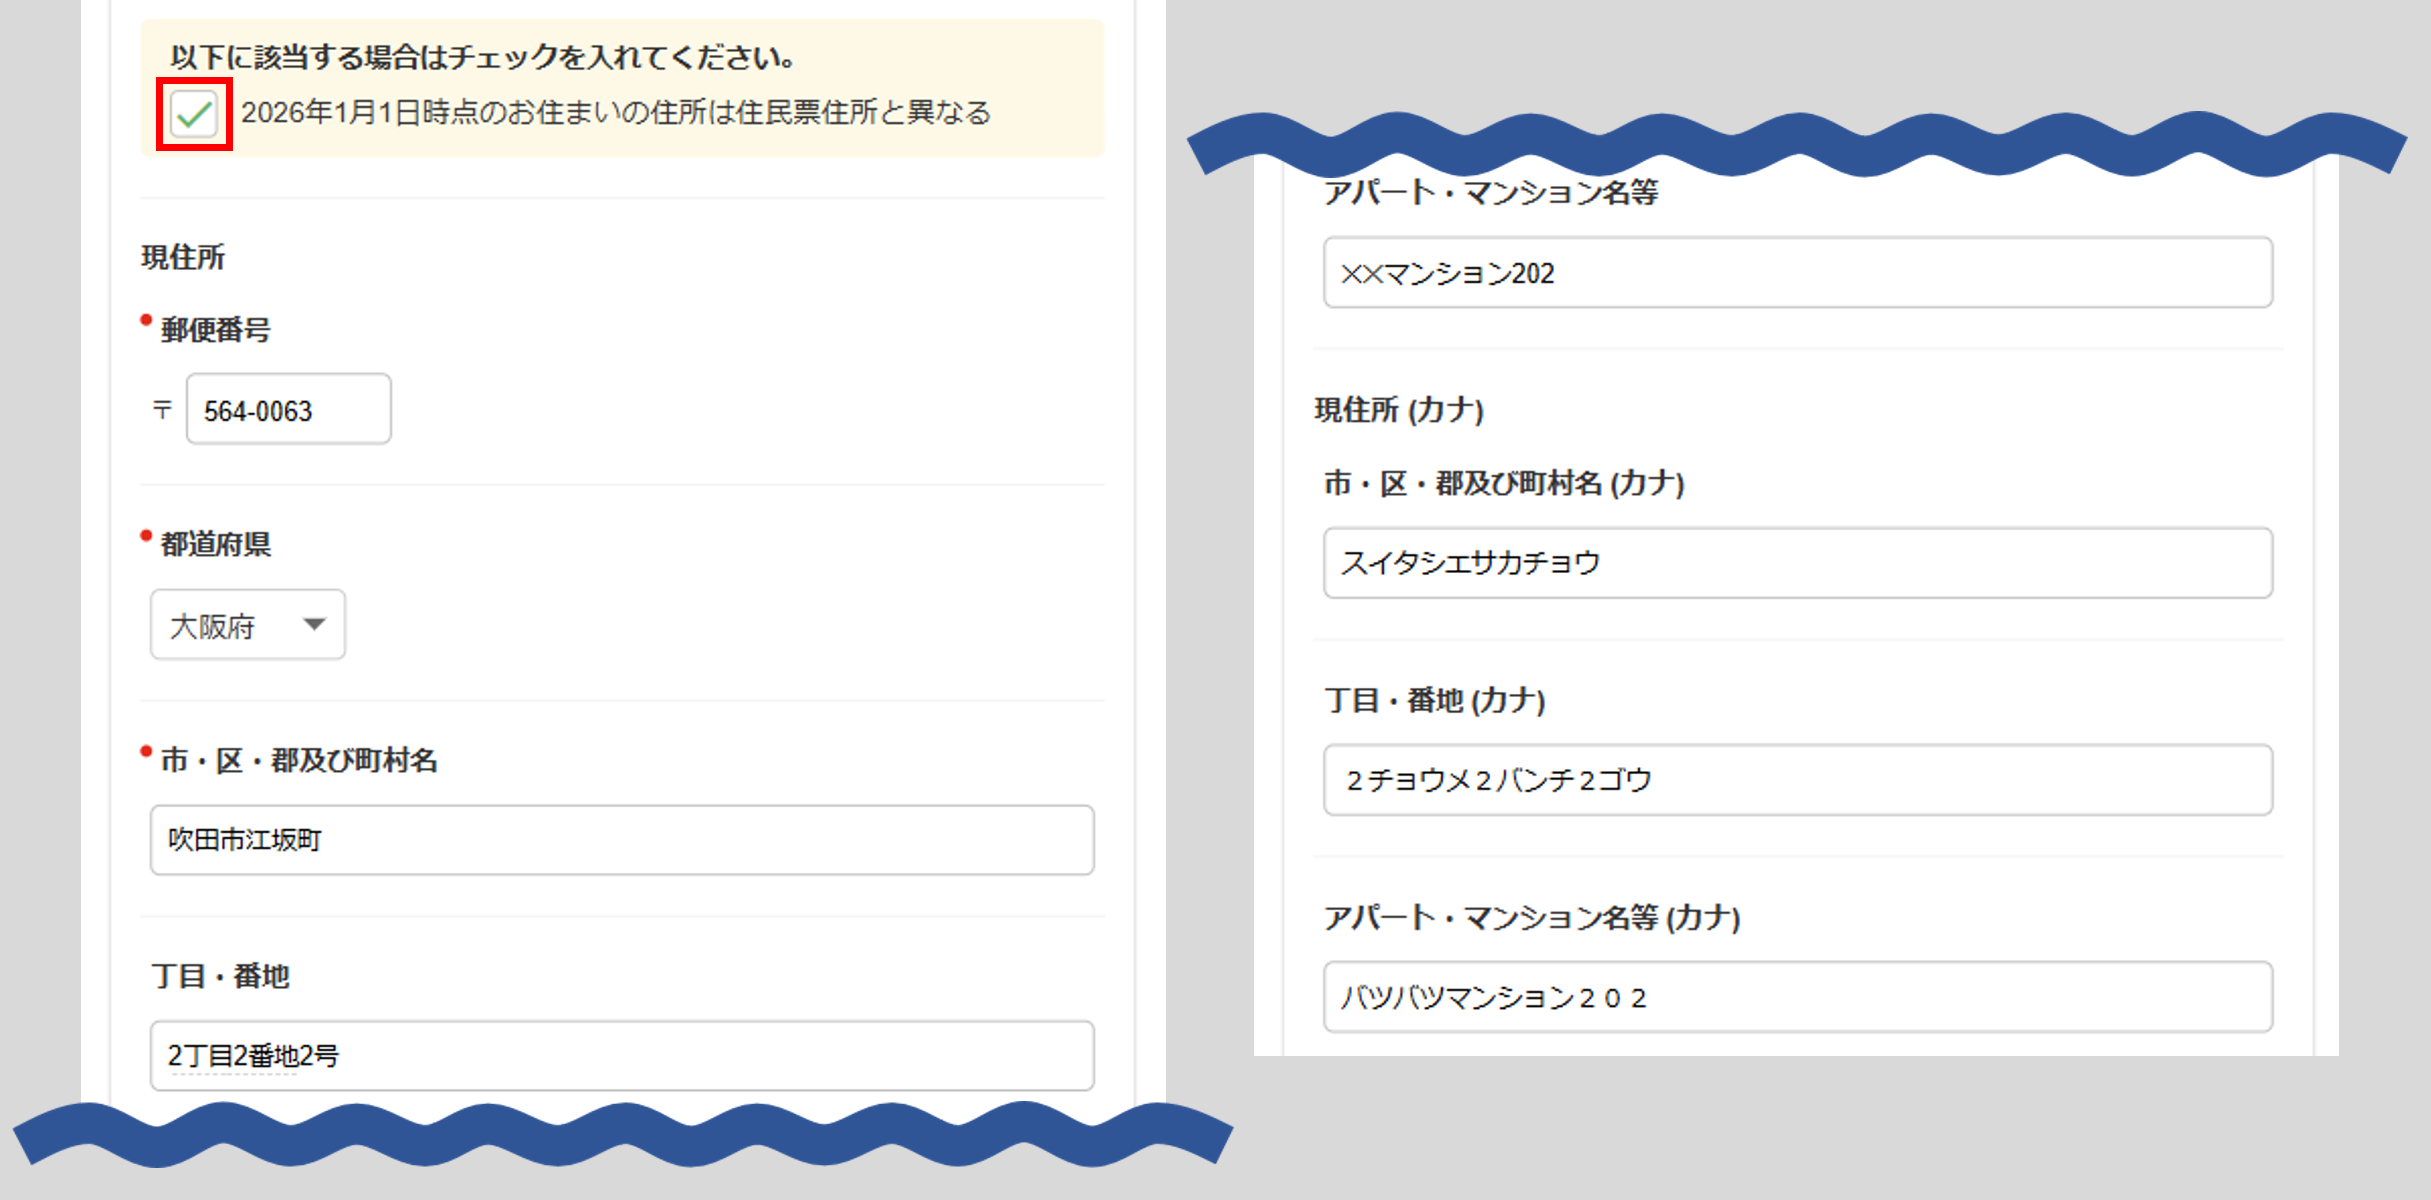Click the 市・区・郡及び町村名 (カナ) label
Image resolution: width=2431 pixels, height=1200 pixels.
[1504, 484]
